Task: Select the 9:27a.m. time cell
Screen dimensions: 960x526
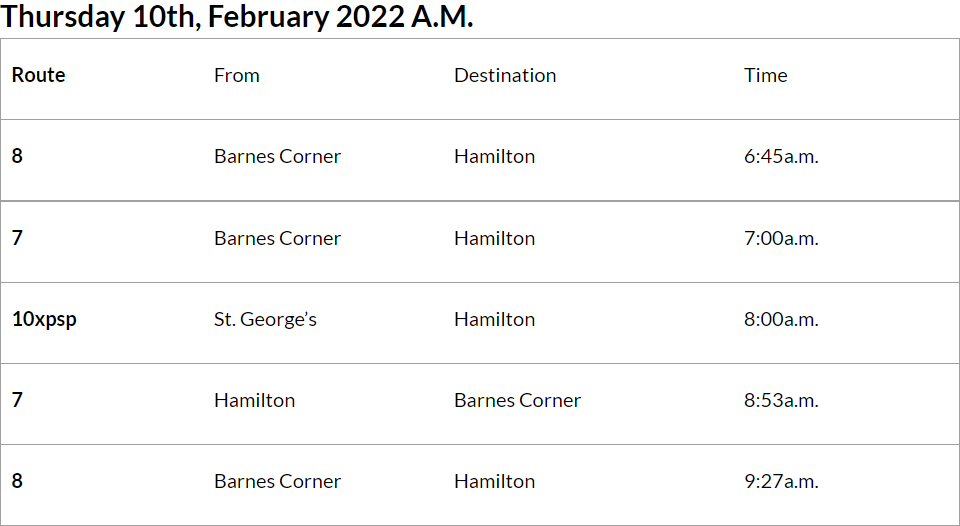Action: click(781, 481)
